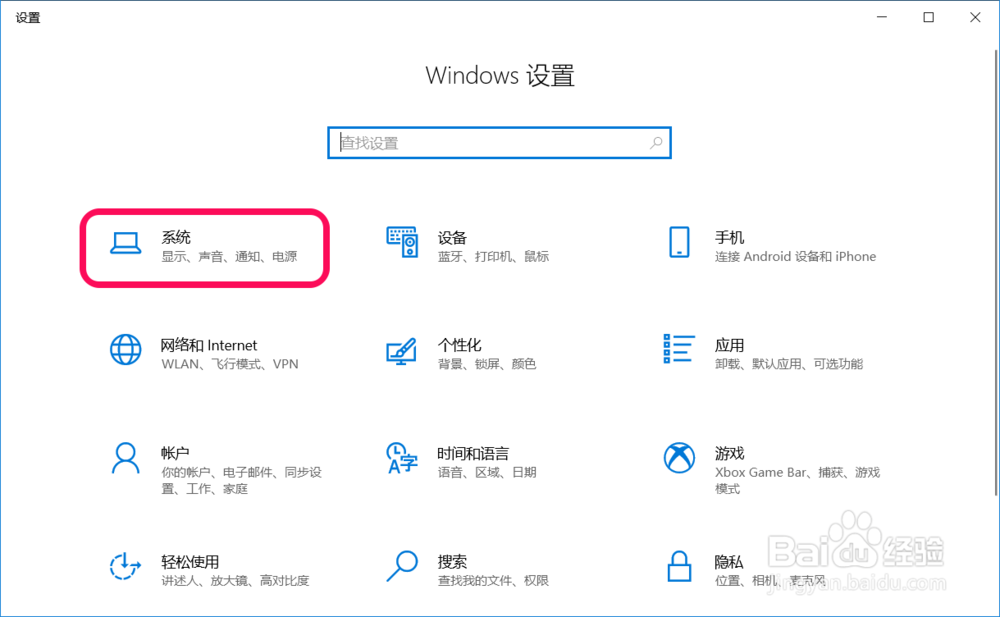
Task: Open "游戏" by clicking its label
Action: (x=729, y=453)
